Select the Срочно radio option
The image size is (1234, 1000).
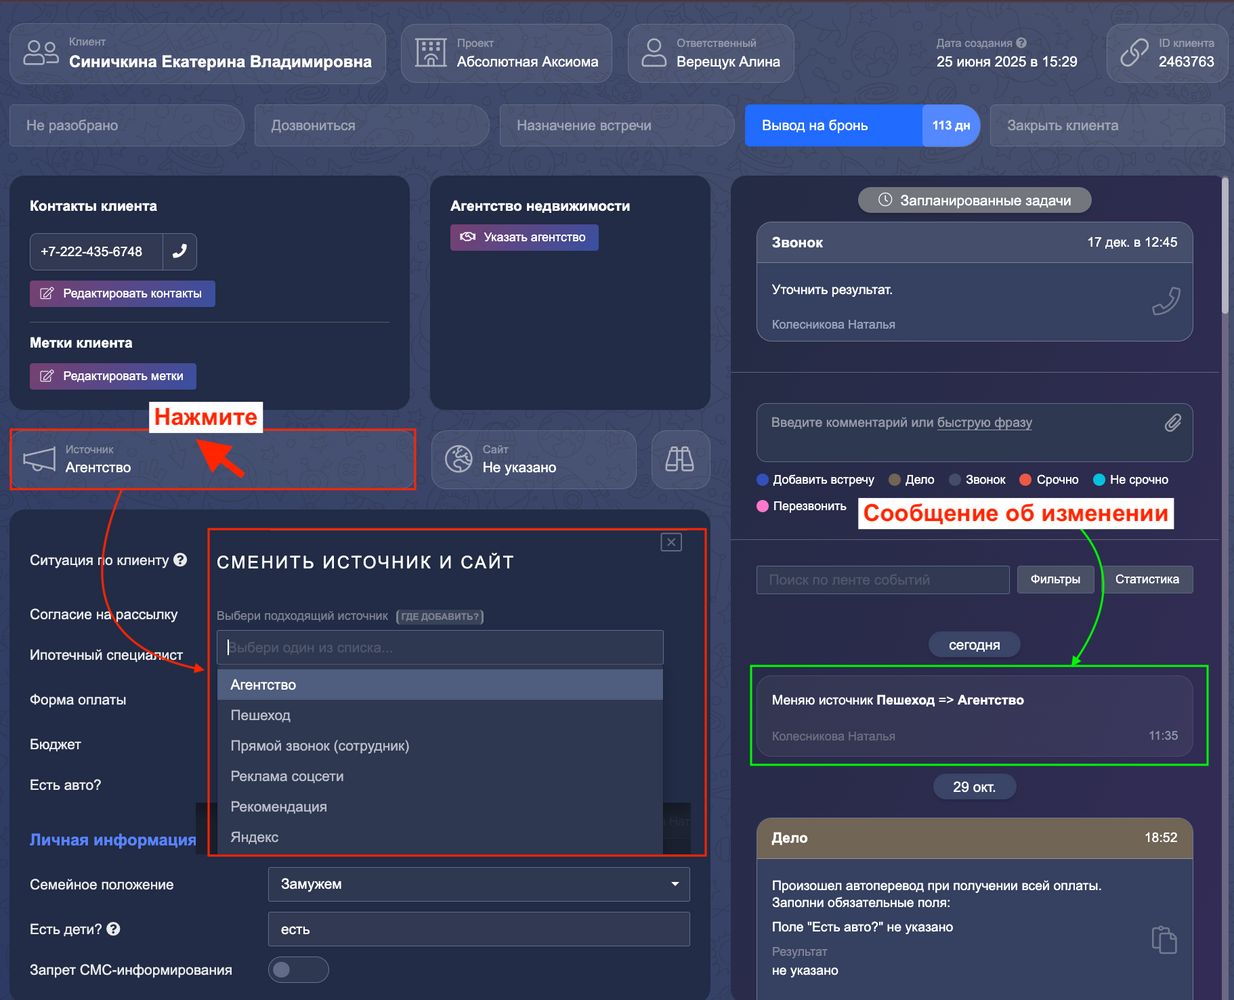pyautogui.click(x=1025, y=480)
